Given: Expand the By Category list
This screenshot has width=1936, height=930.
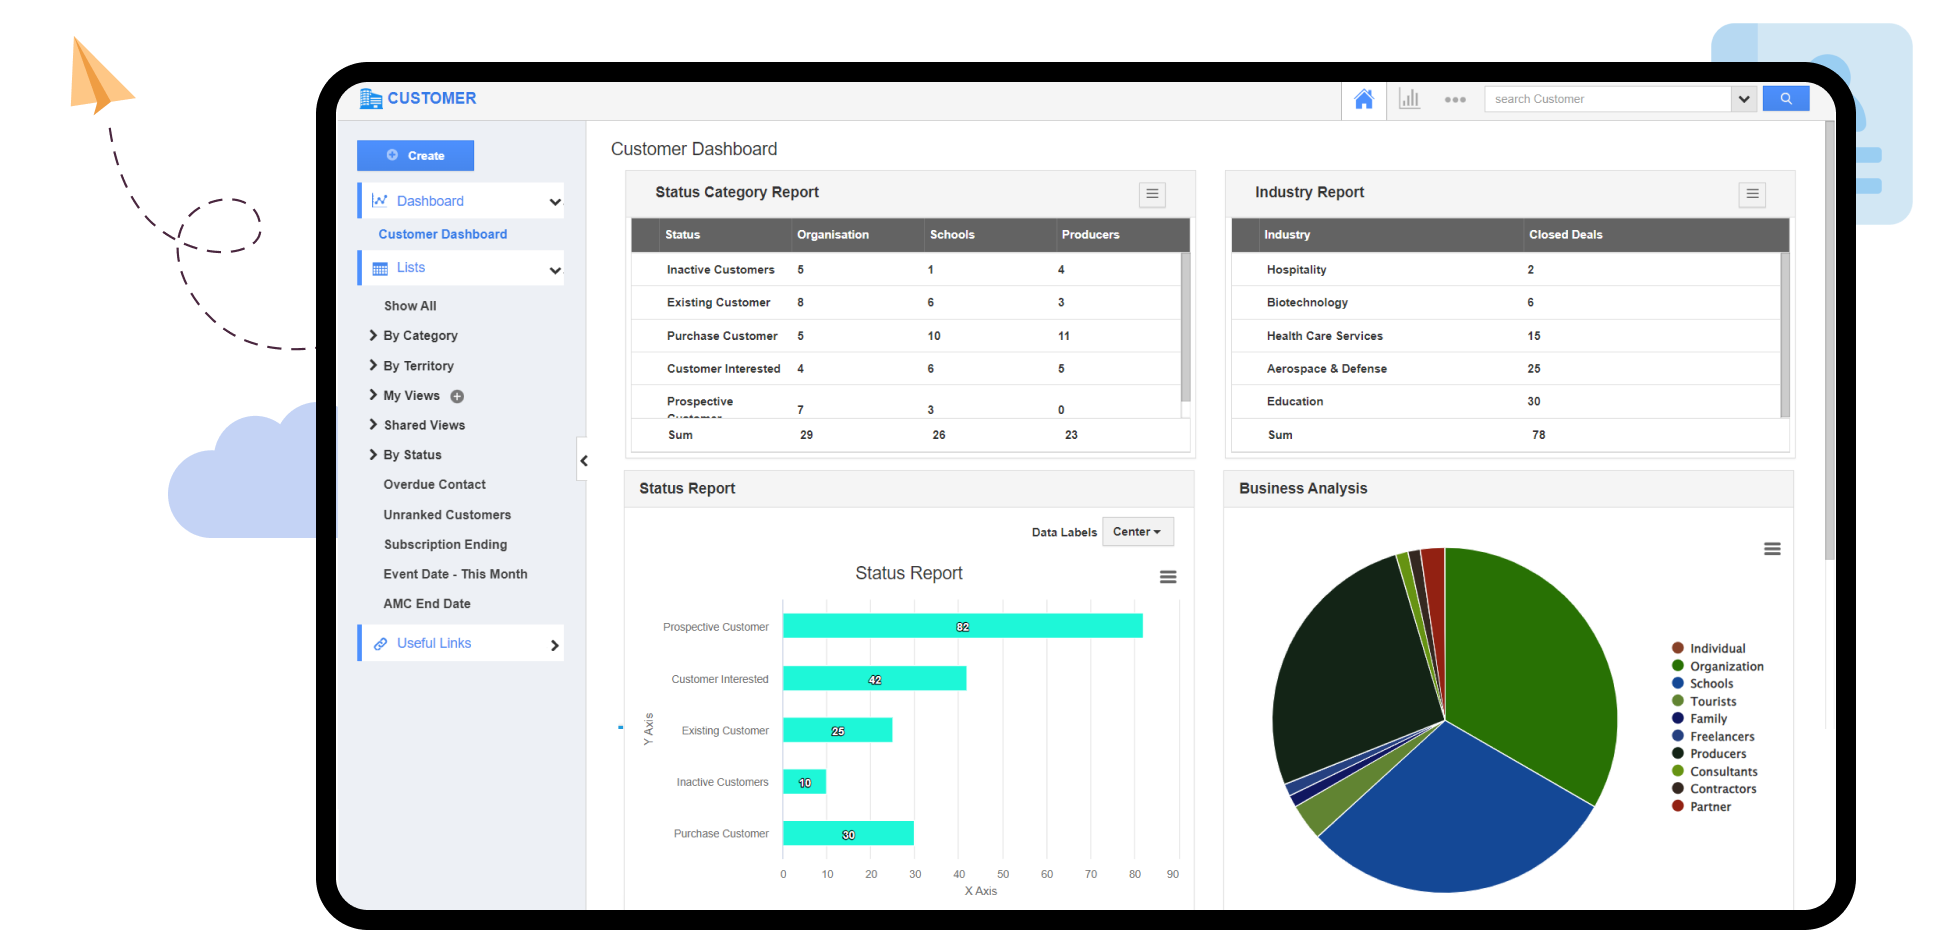Looking at the screenshot, I should click(420, 336).
